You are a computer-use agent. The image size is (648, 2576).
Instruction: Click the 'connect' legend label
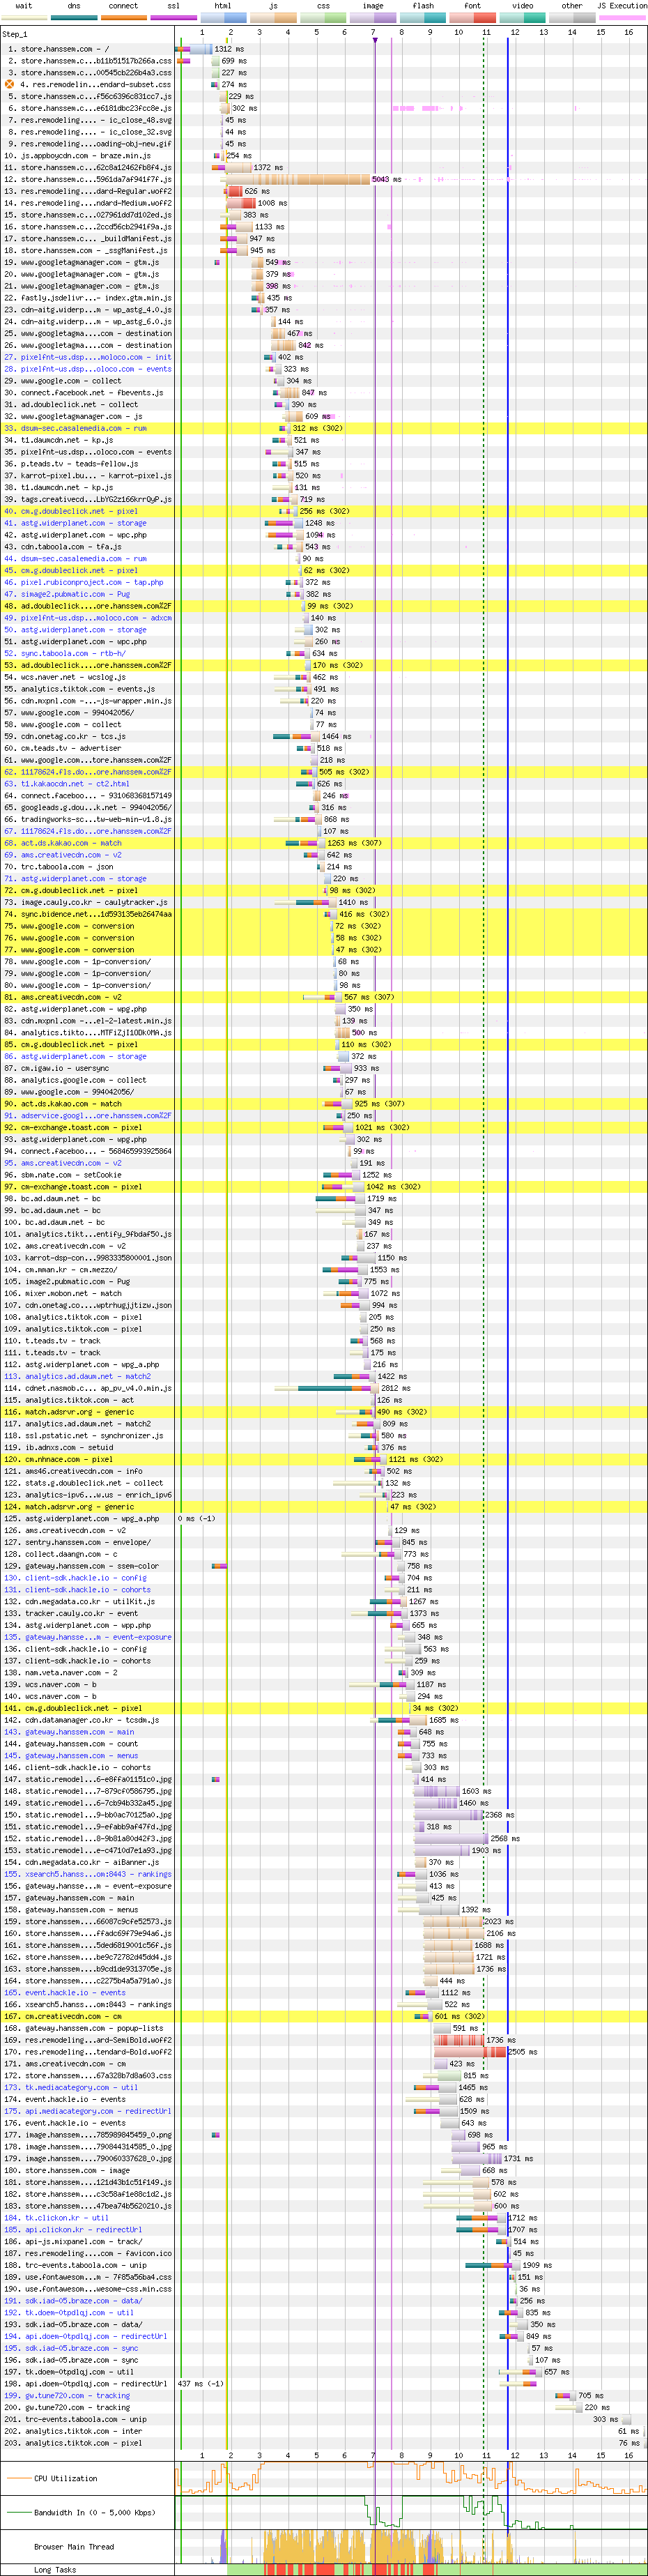coord(123,6)
